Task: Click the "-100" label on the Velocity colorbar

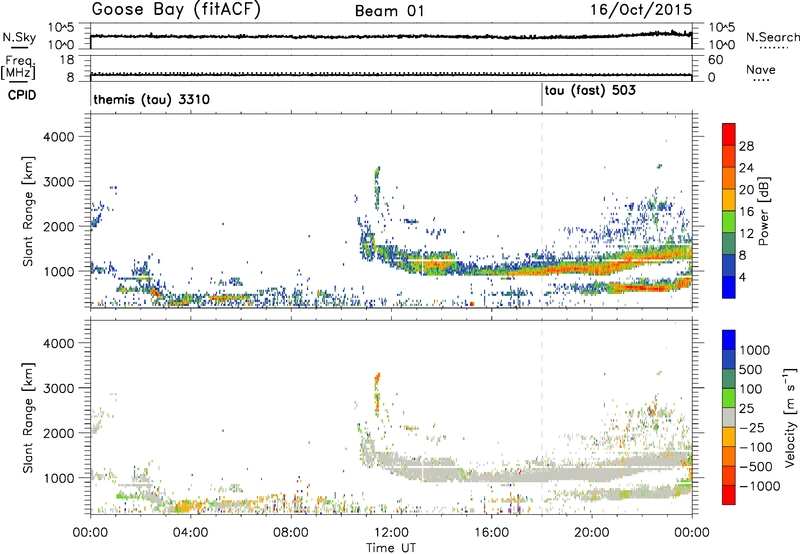Action: click(756, 447)
